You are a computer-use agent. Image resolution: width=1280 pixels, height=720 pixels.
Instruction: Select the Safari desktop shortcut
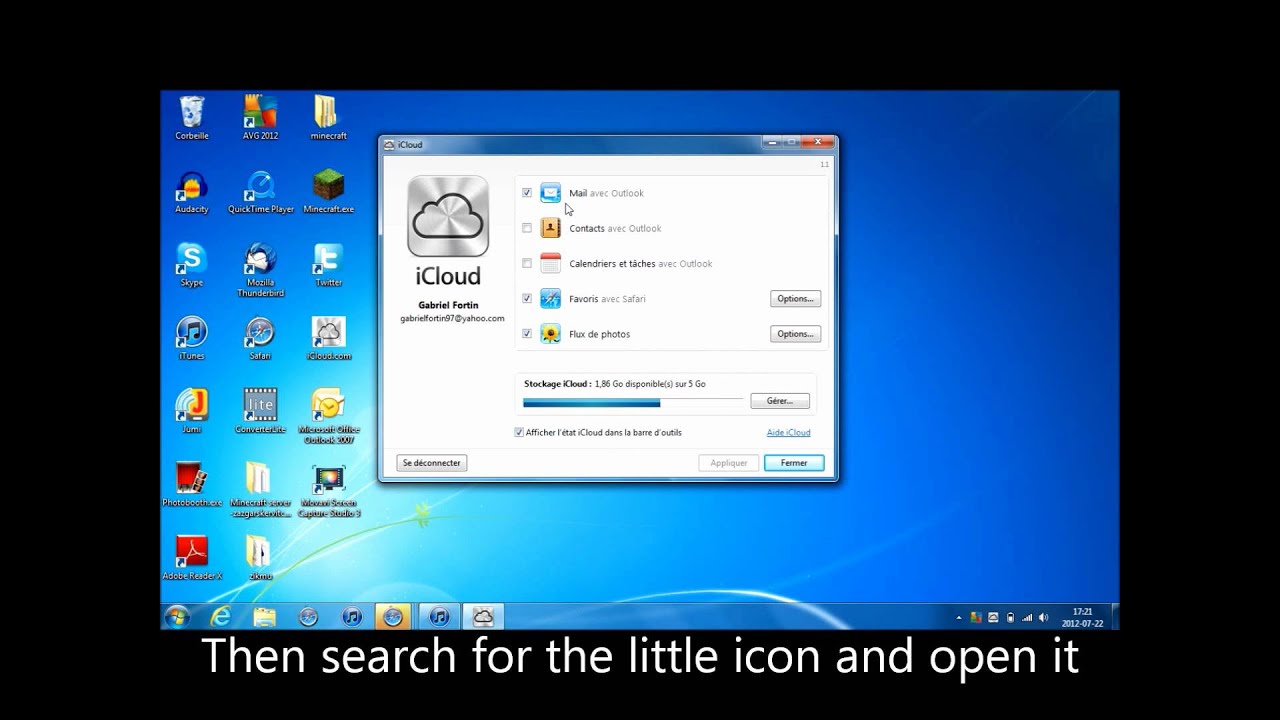(x=260, y=338)
